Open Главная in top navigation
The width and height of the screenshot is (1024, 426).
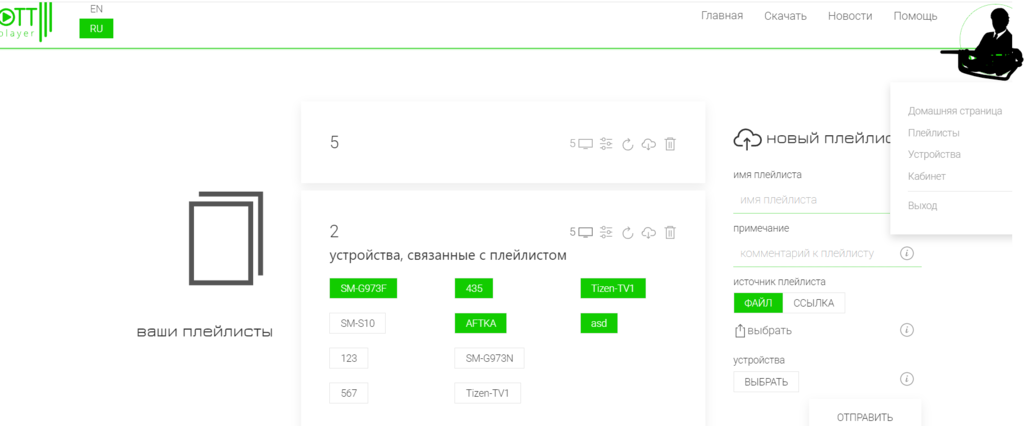point(722,16)
